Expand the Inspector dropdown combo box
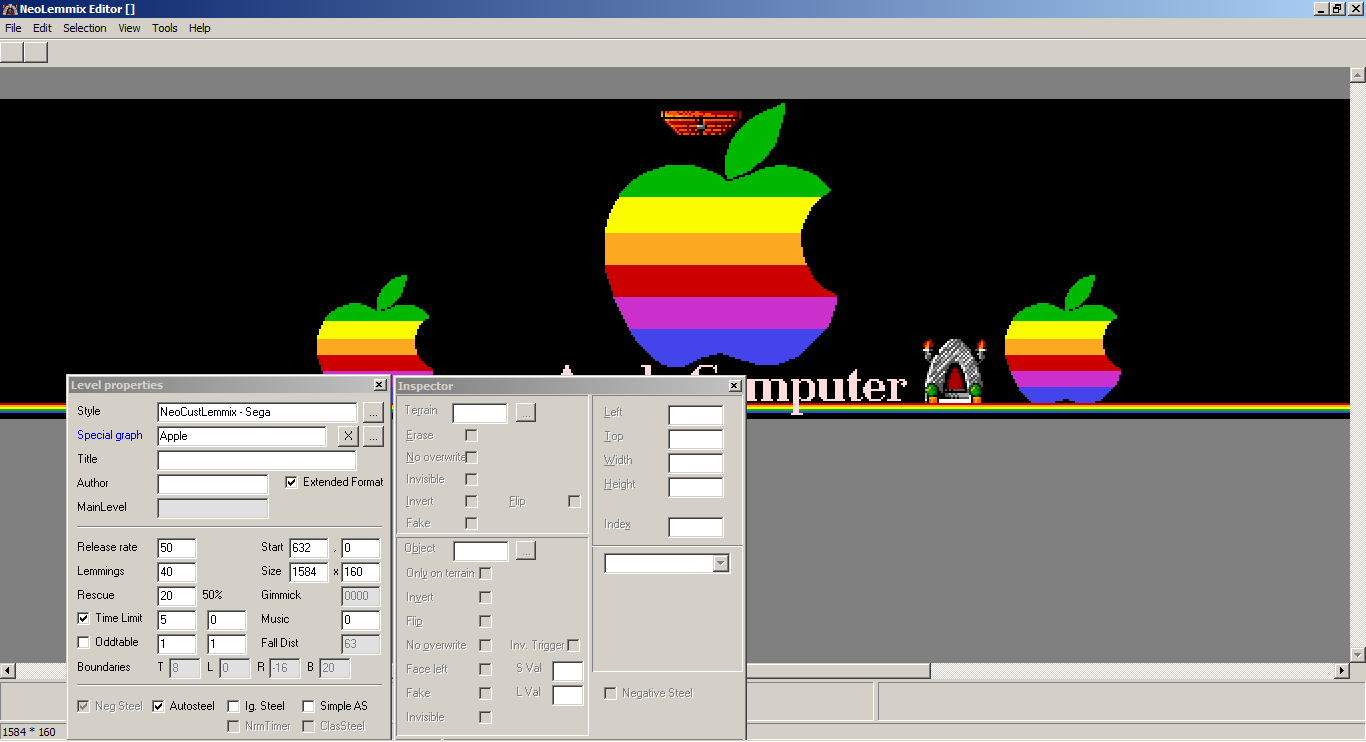This screenshot has height=742, width=1366. tap(720, 564)
